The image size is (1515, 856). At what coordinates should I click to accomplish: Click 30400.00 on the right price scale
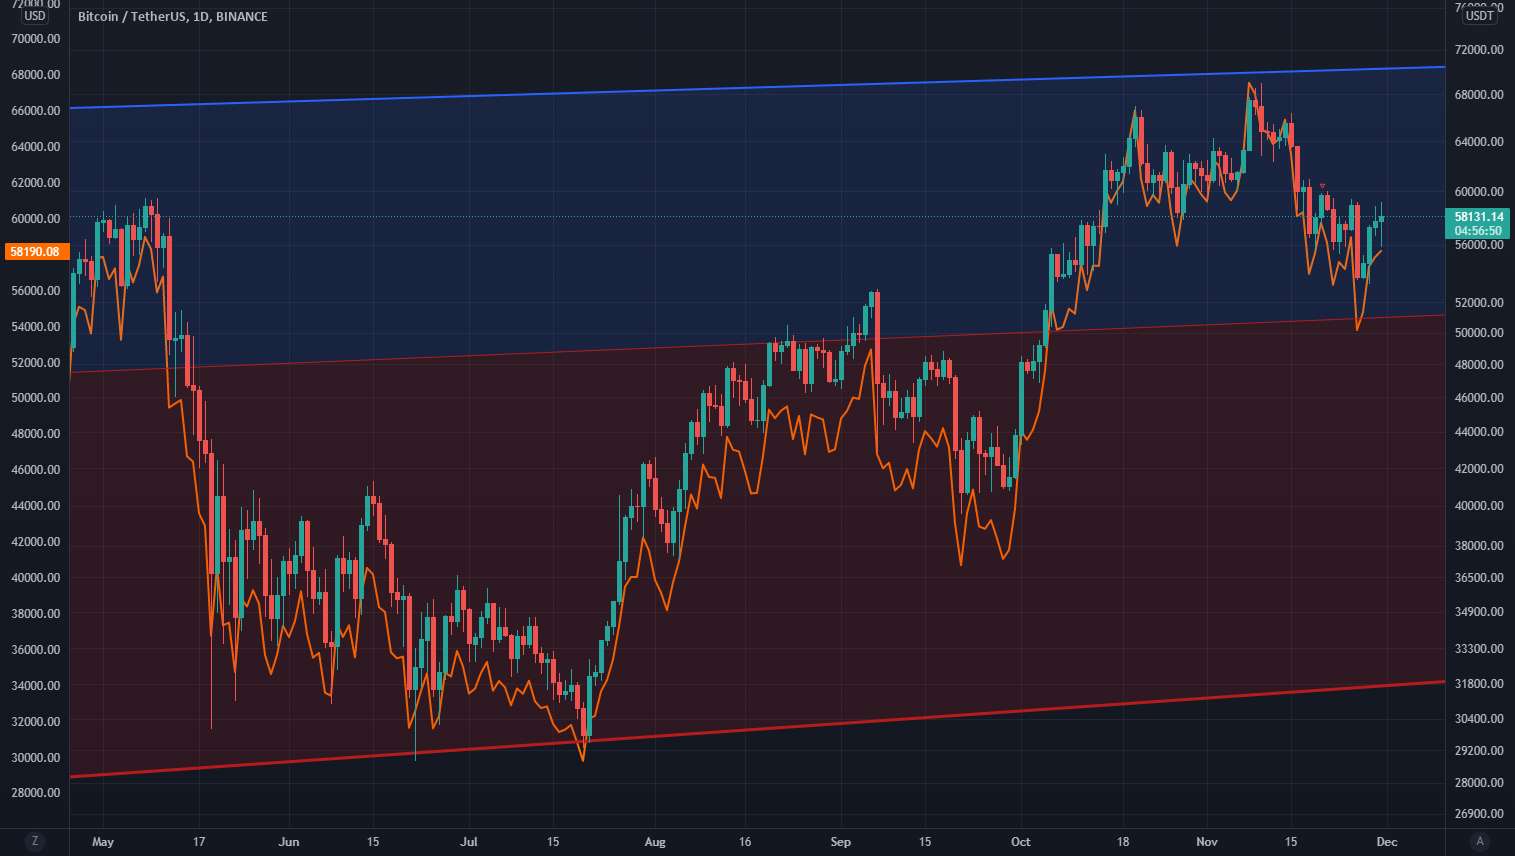[x=1479, y=719]
